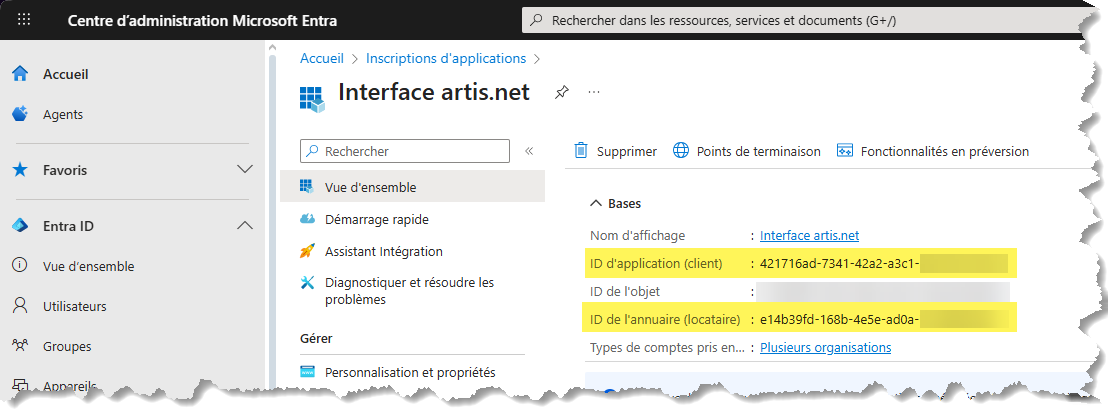Click the Interface artis.net display name link
1108x409 pixels.
point(809,235)
